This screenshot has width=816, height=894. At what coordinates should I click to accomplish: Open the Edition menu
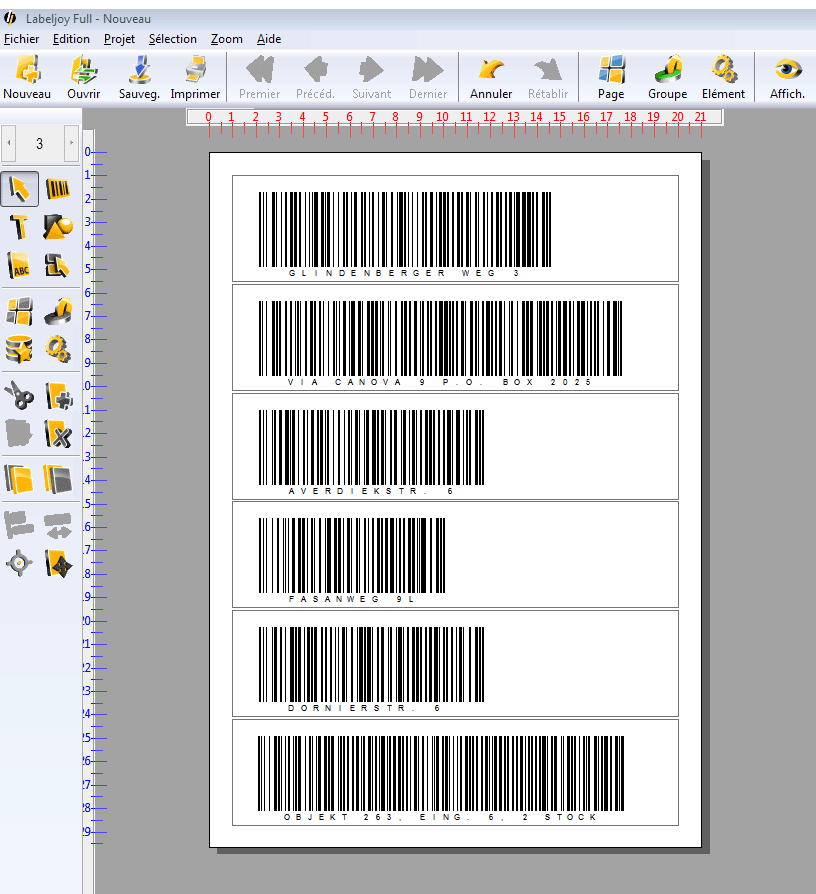click(71, 39)
